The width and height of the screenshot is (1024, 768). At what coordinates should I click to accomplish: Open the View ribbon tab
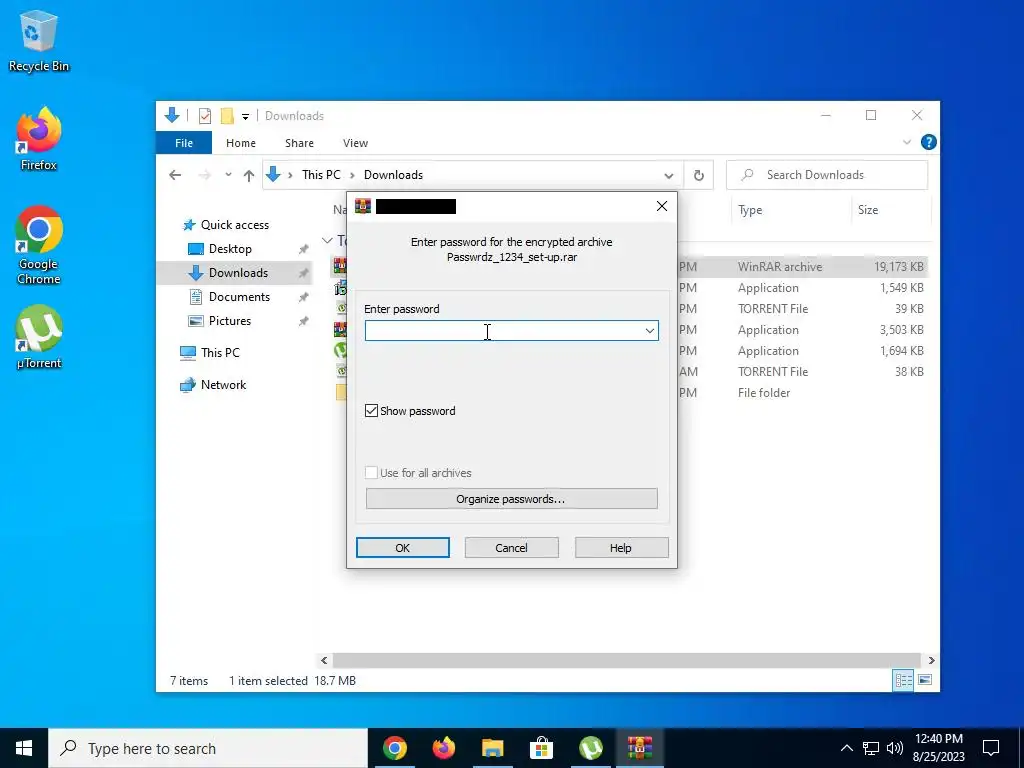355,143
